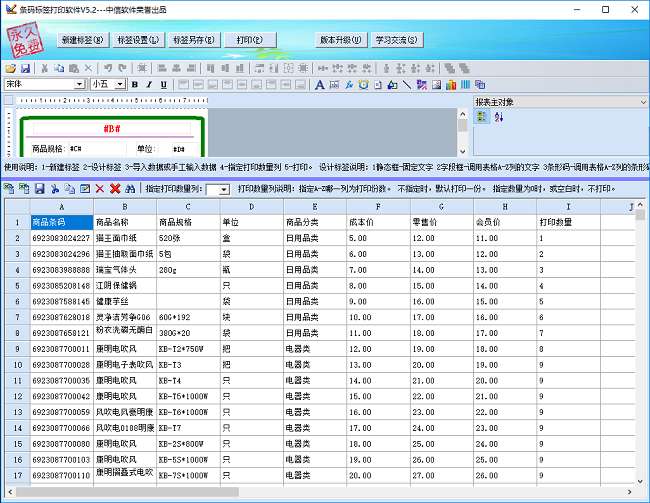Viewport: 650px width, 503px height.
Task: Click the paste clipboard icon in top toolbar
Action: [x=74, y=68]
